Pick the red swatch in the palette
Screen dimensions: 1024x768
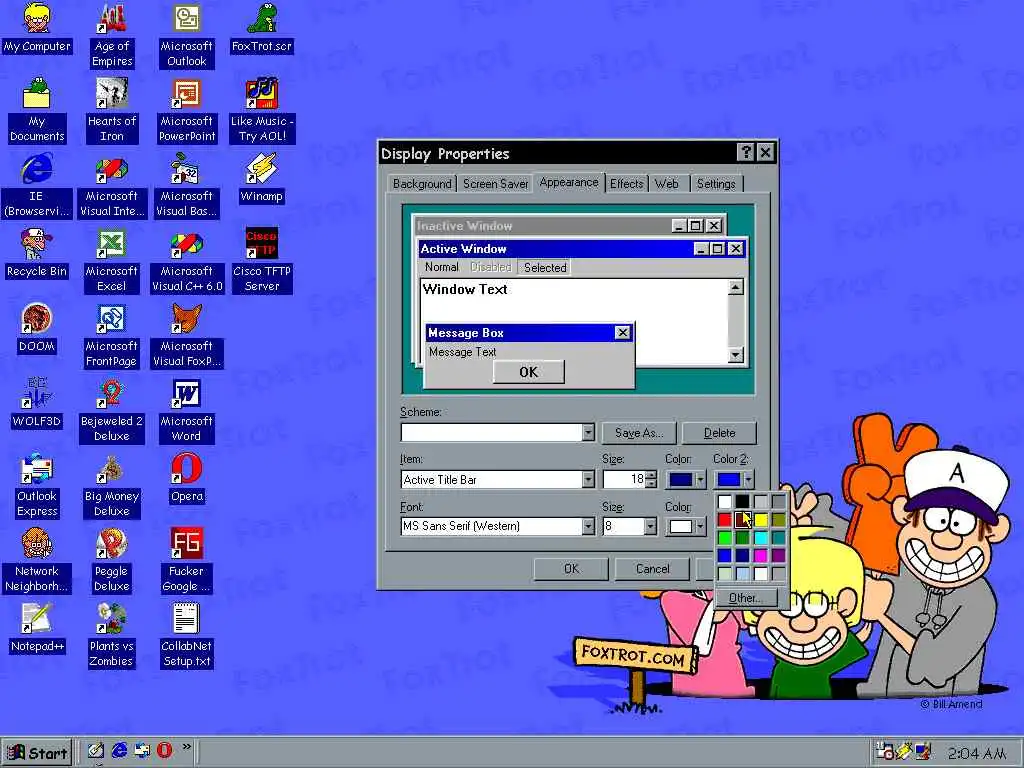(x=724, y=520)
